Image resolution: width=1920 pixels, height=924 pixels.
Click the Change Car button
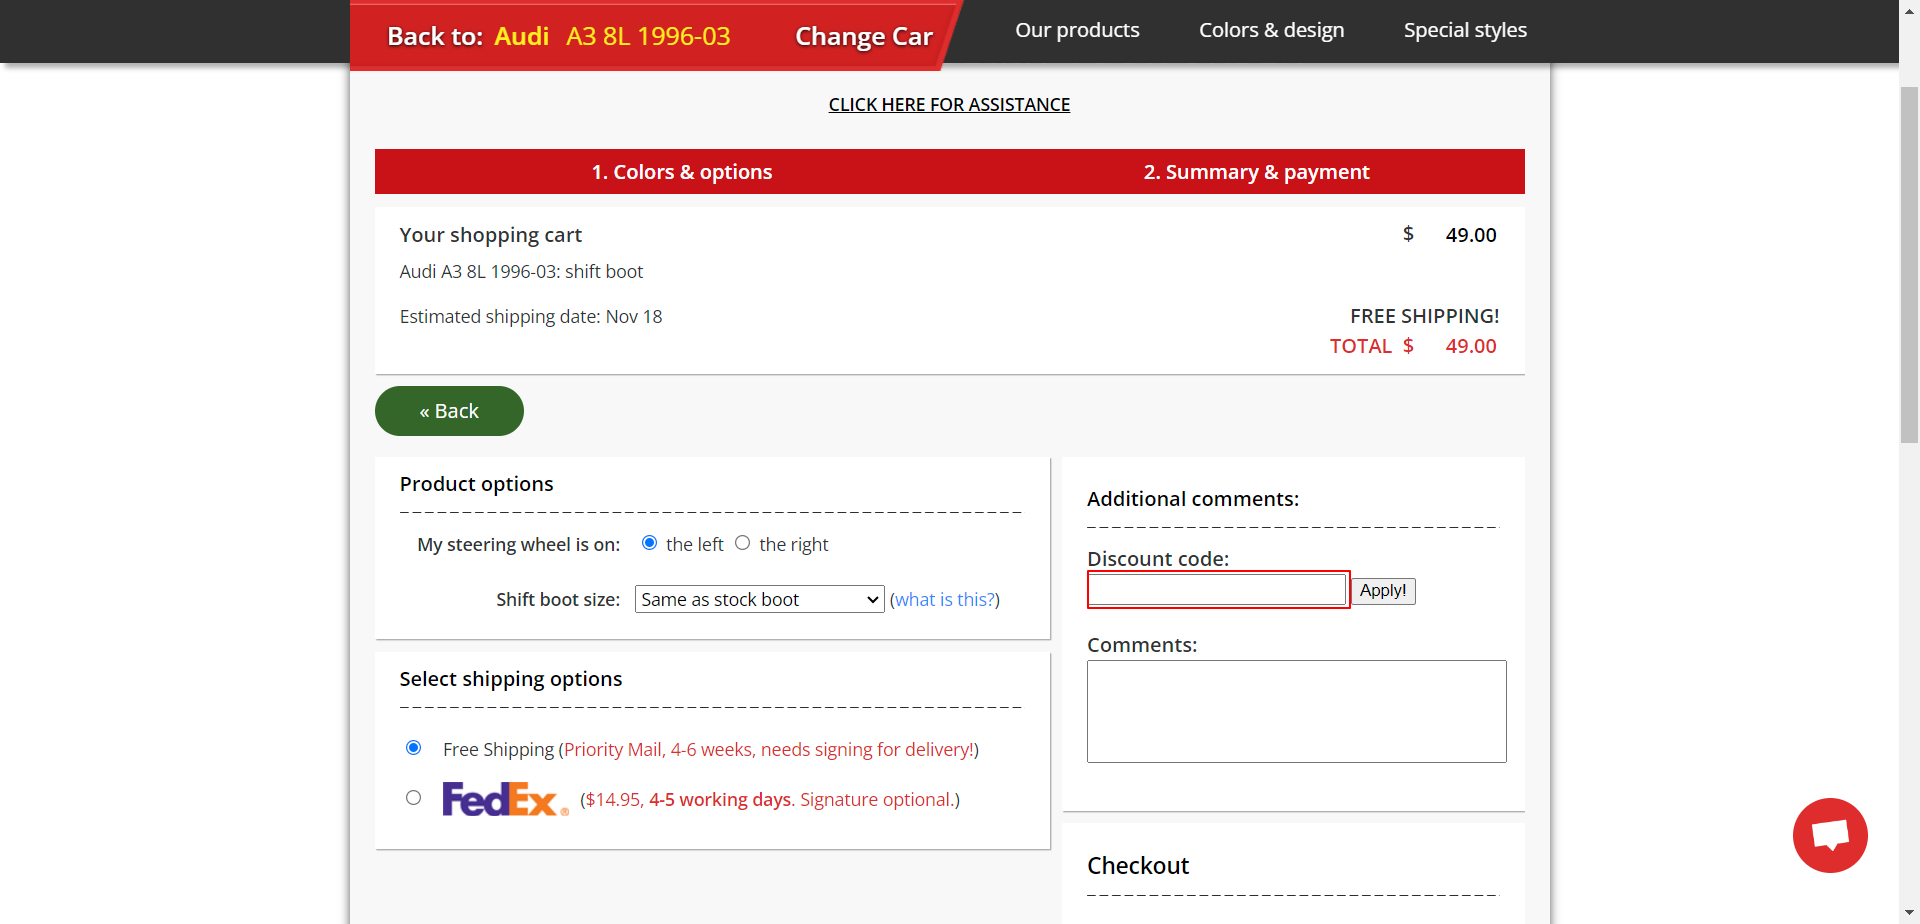click(864, 37)
